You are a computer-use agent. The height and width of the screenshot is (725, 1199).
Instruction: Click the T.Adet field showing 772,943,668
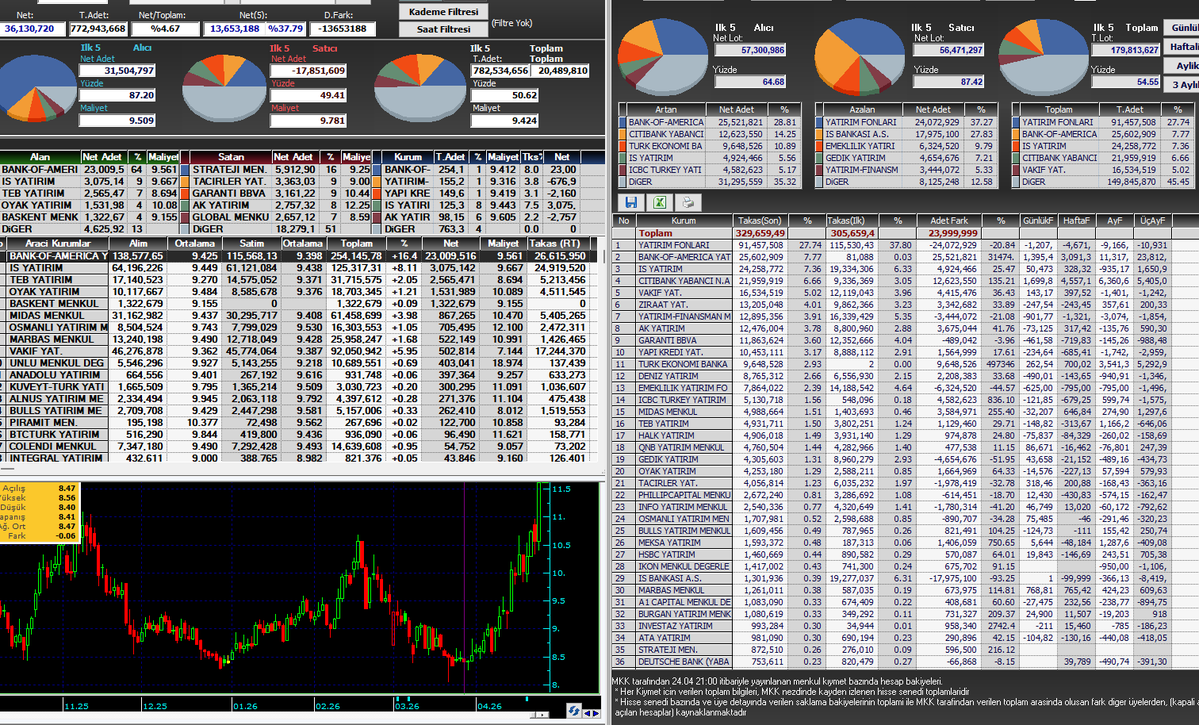tap(98, 28)
